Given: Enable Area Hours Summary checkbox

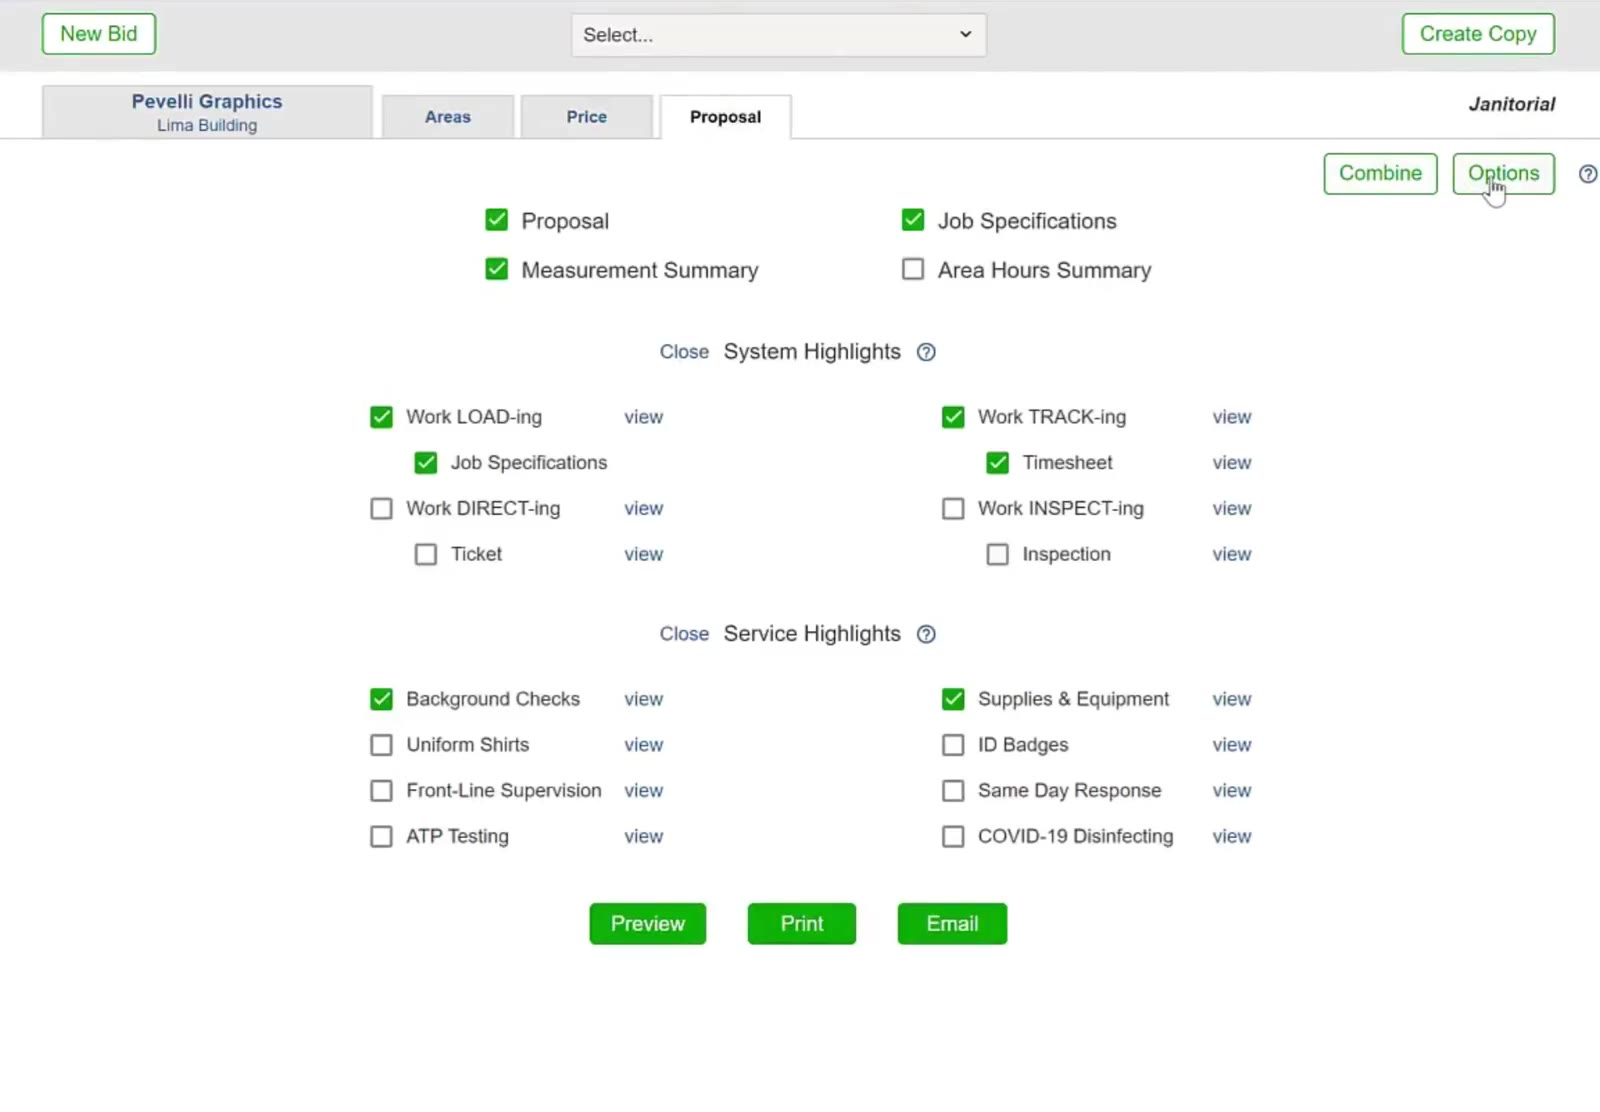Looking at the screenshot, I should [x=912, y=269].
